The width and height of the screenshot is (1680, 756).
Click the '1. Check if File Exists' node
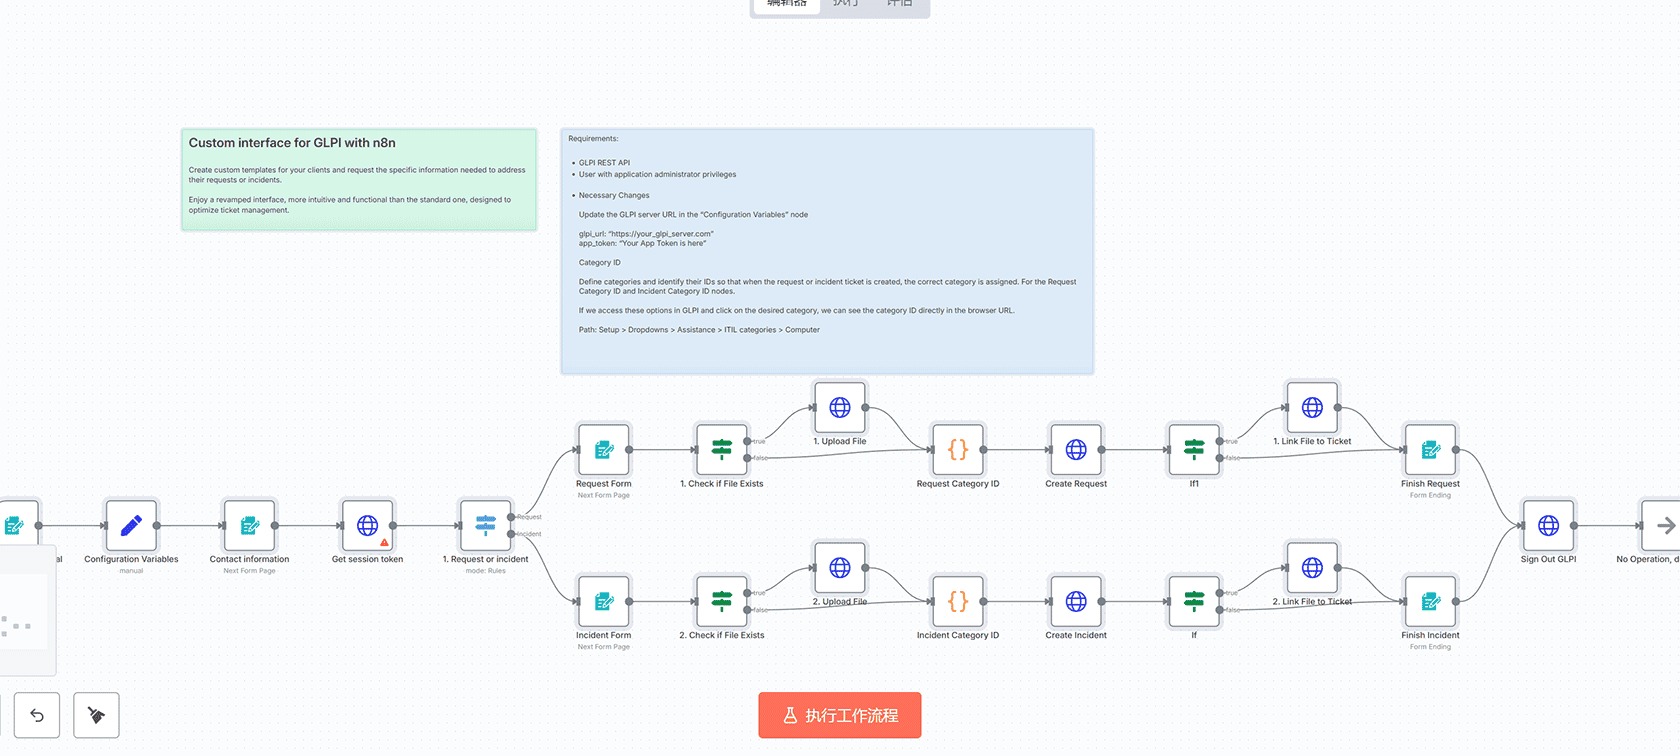click(x=721, y=450)
